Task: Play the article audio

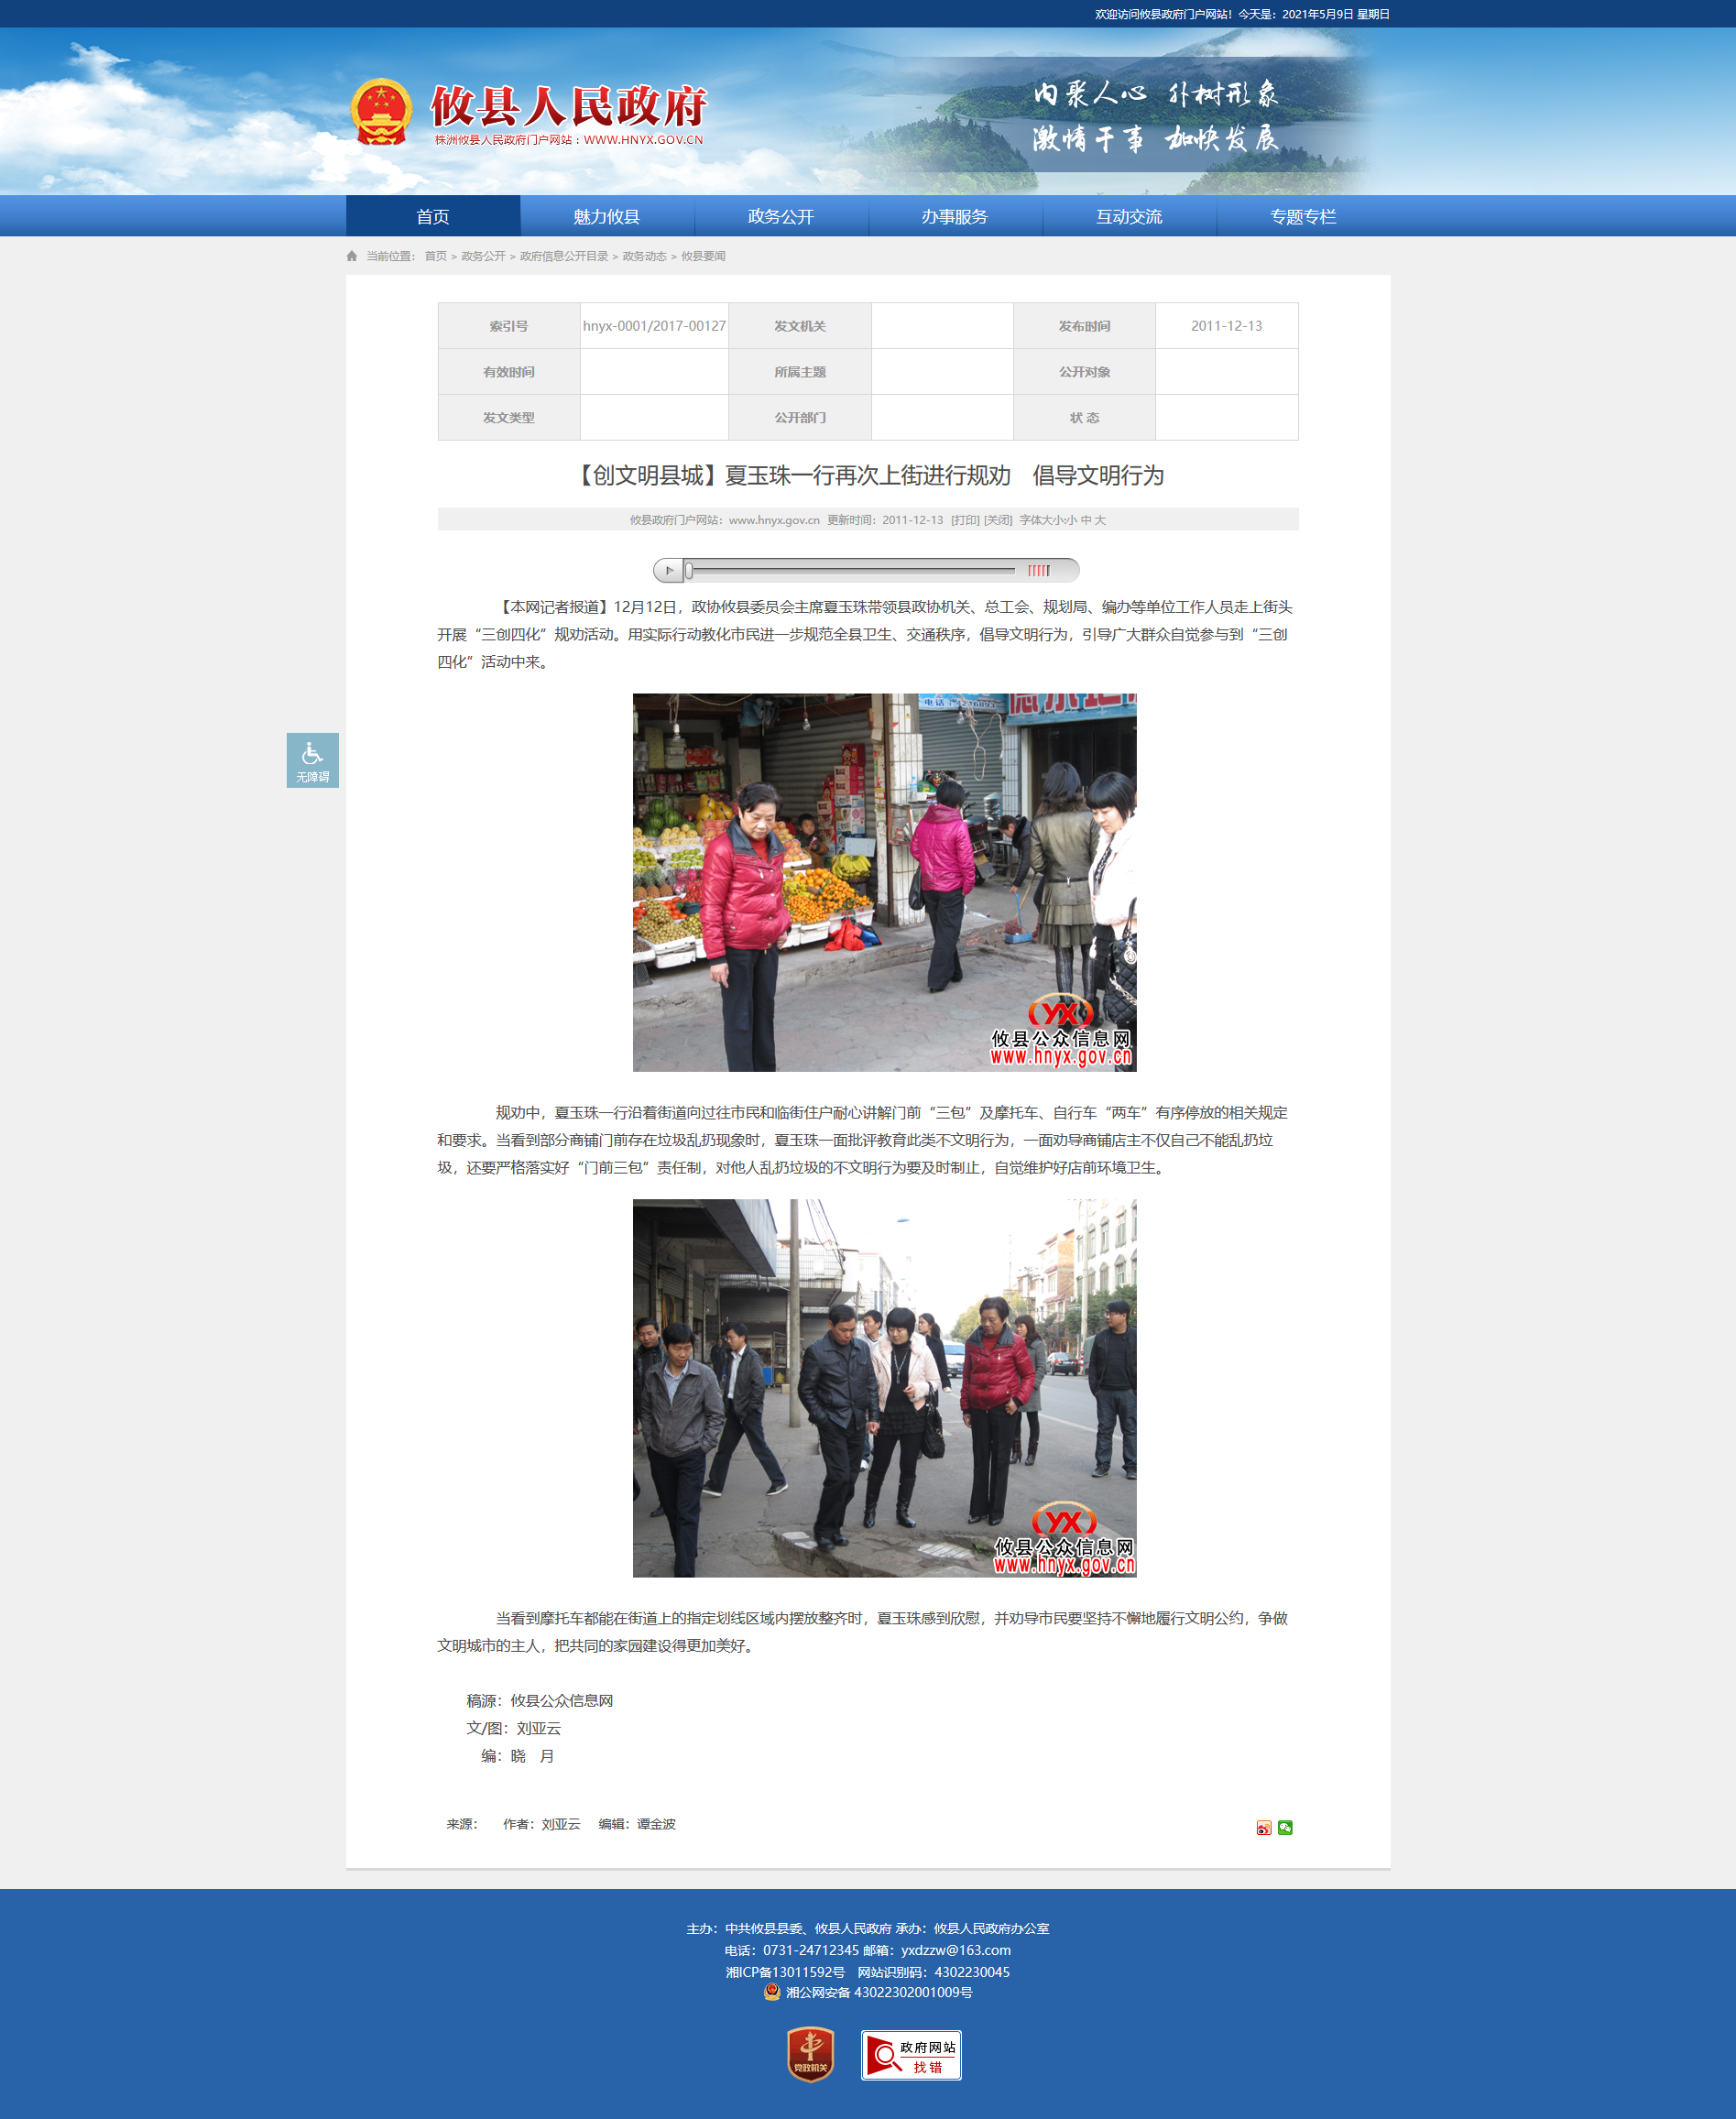Action: tap(669, 570)
